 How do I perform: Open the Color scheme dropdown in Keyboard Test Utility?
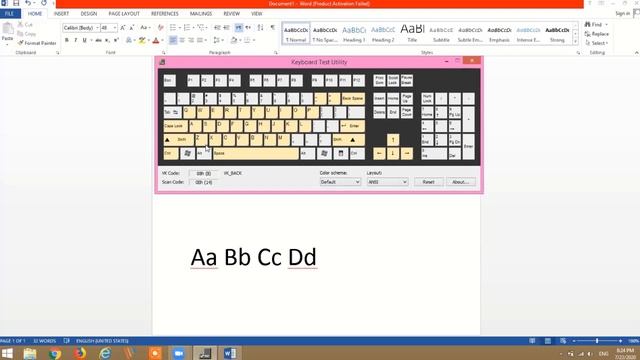point(340,182)
